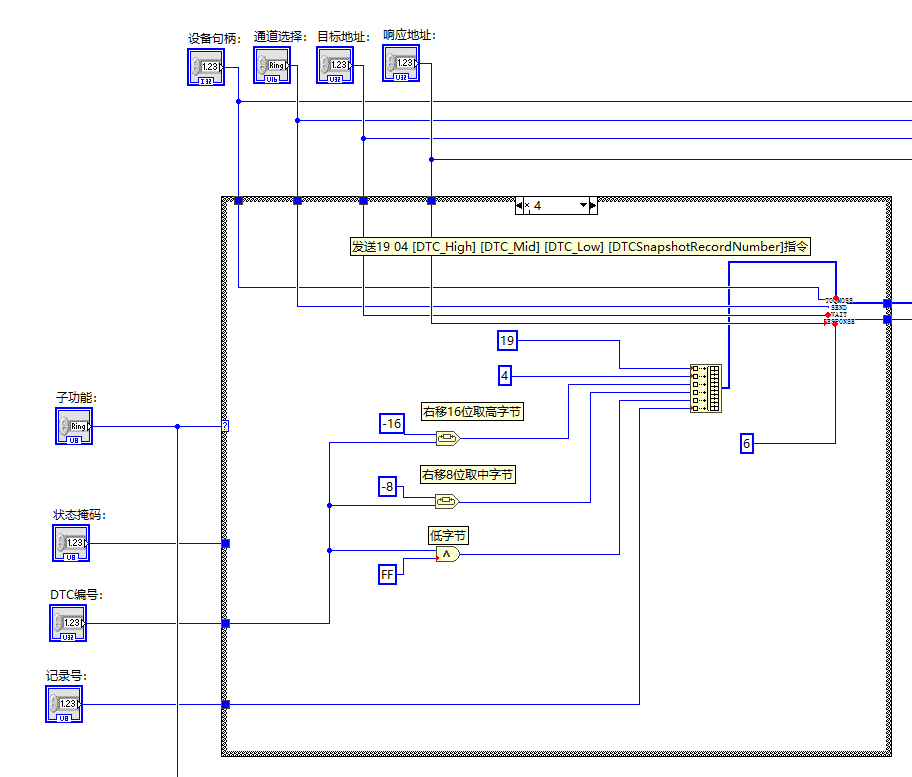This screenshot has height=777, width=912.
Task: Click the DTC编号 input tunnel on case border
Action: pos(226,623)
